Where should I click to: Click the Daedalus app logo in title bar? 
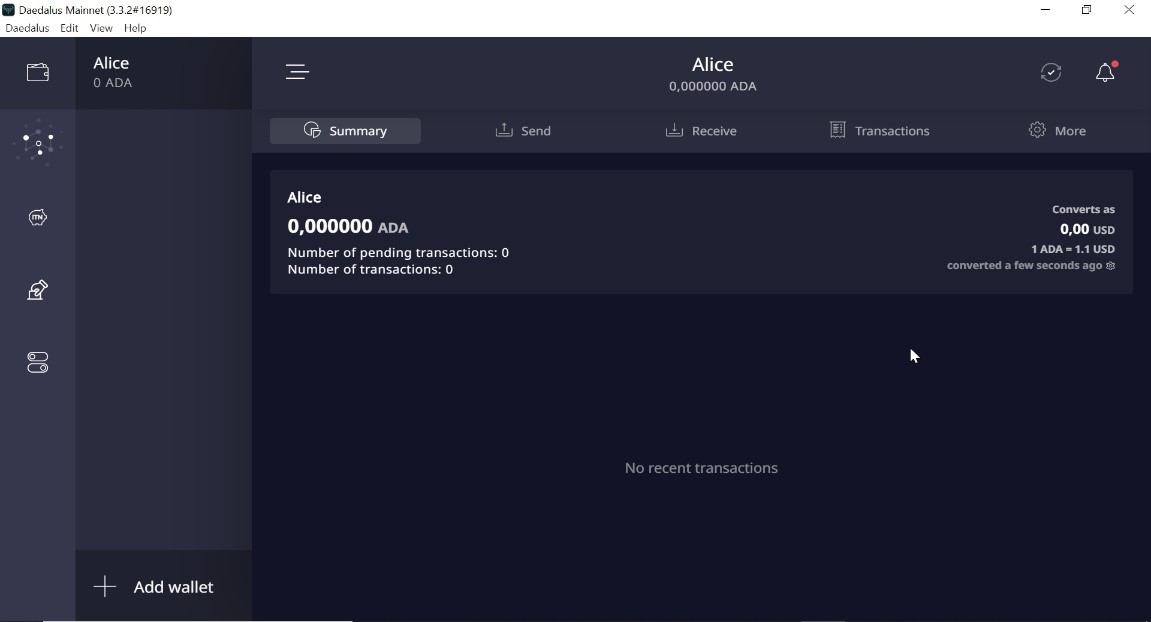pyautogui.click(x=9, y=10)
